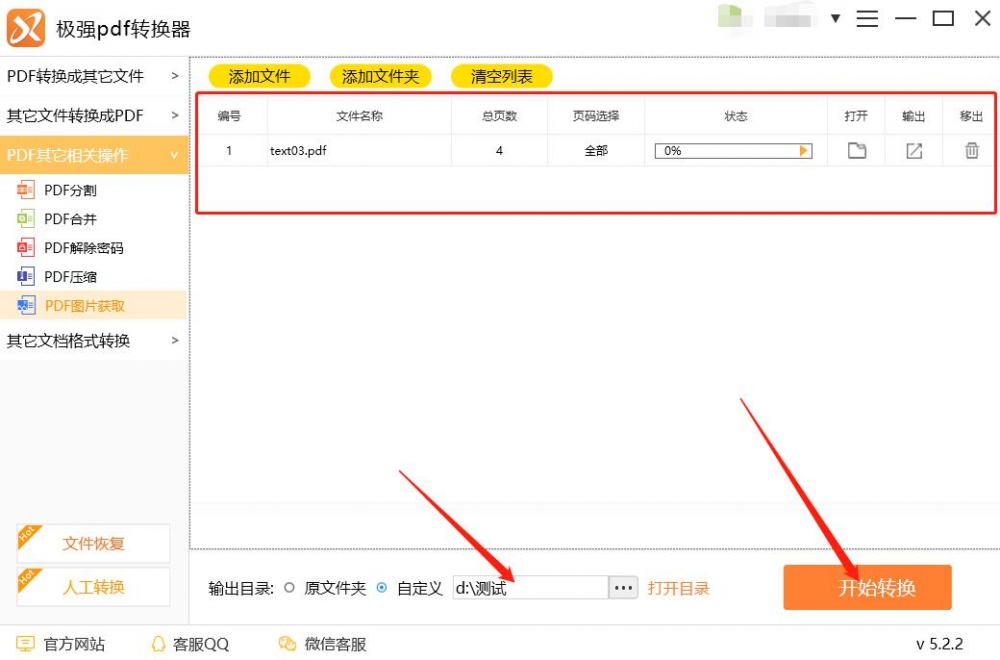1000x660 pixels.
Task: Remove text03.pdf using the trash icon
Action: point(969,150)
